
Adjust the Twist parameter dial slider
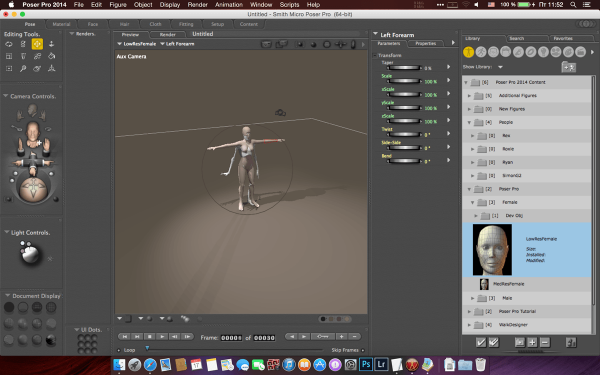404,134
